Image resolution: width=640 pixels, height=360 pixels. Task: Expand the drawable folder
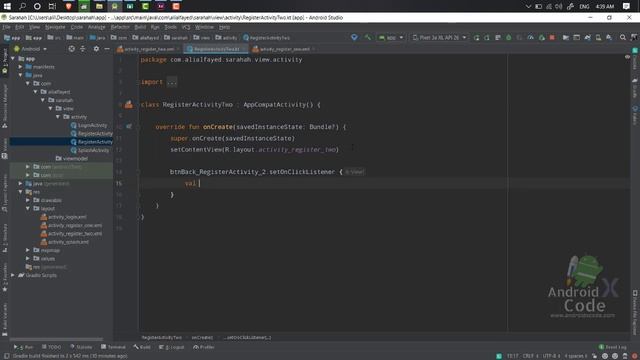pyautogui.click(x=28, y=200)
